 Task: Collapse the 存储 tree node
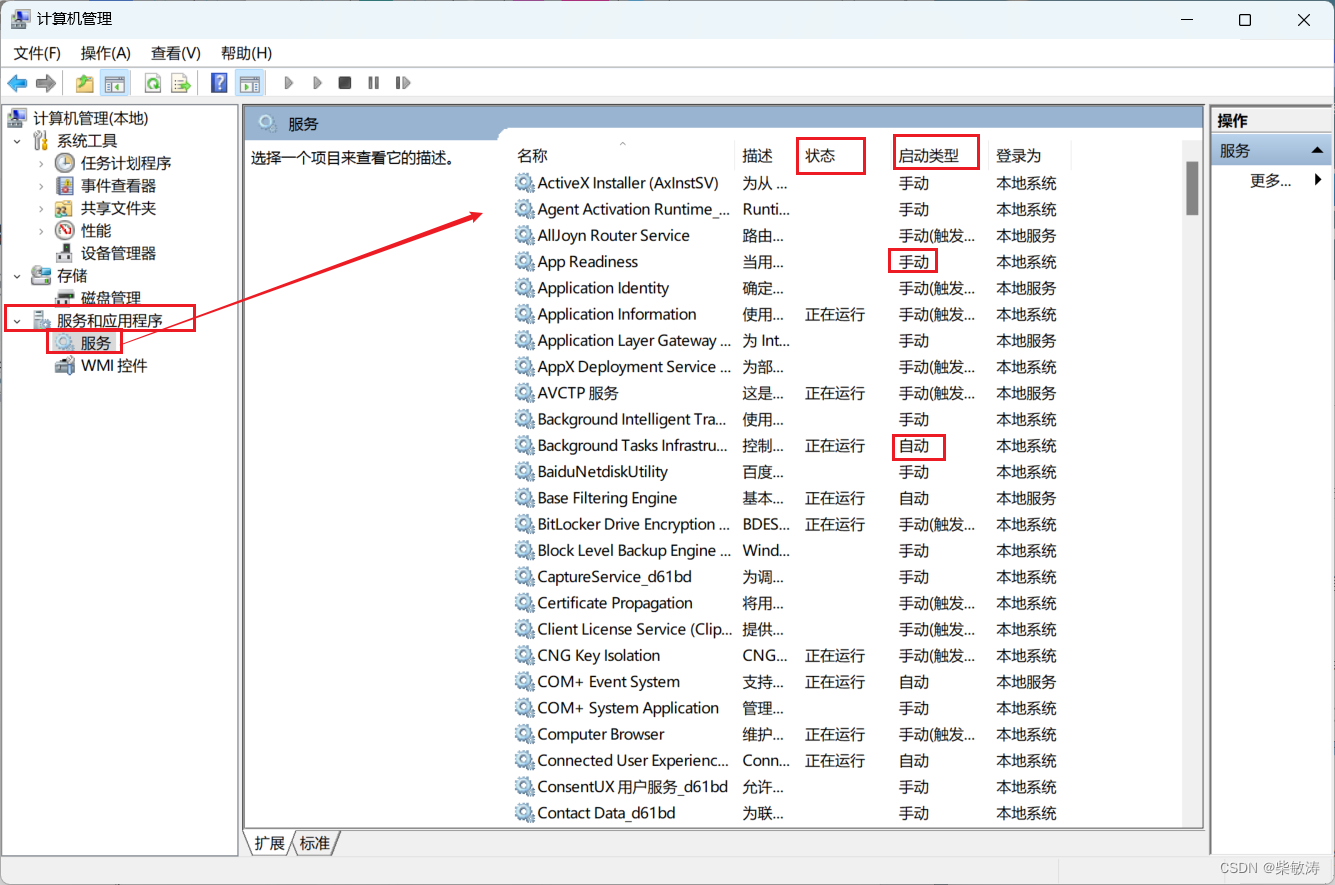[x=17, y=275]
